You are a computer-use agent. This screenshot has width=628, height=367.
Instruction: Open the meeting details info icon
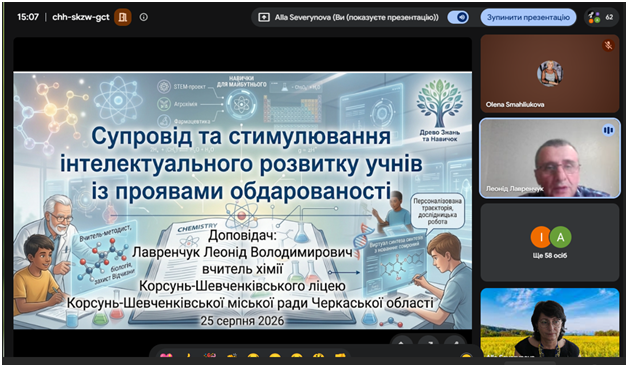[x=144, y=17]
